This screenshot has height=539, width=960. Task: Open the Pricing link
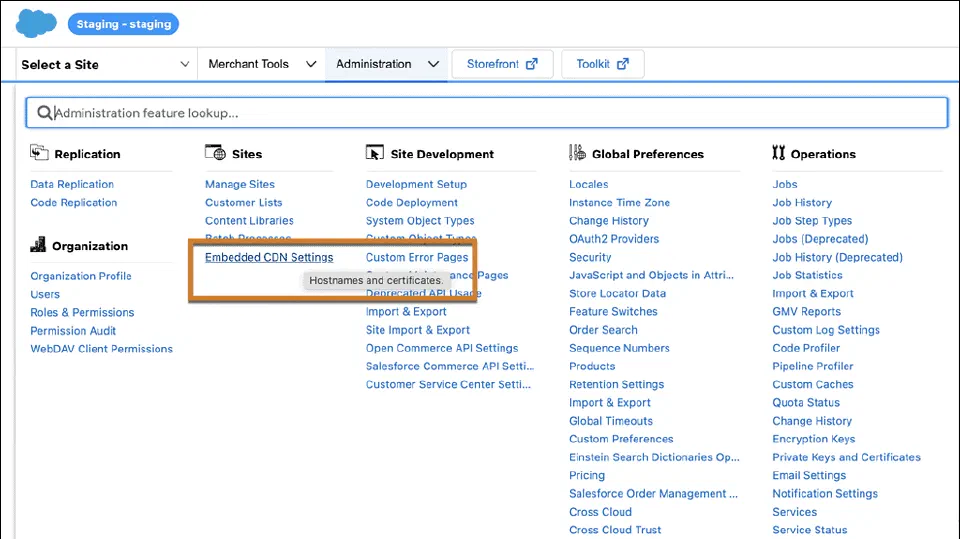pyautogui.click(x=587, y=475)
